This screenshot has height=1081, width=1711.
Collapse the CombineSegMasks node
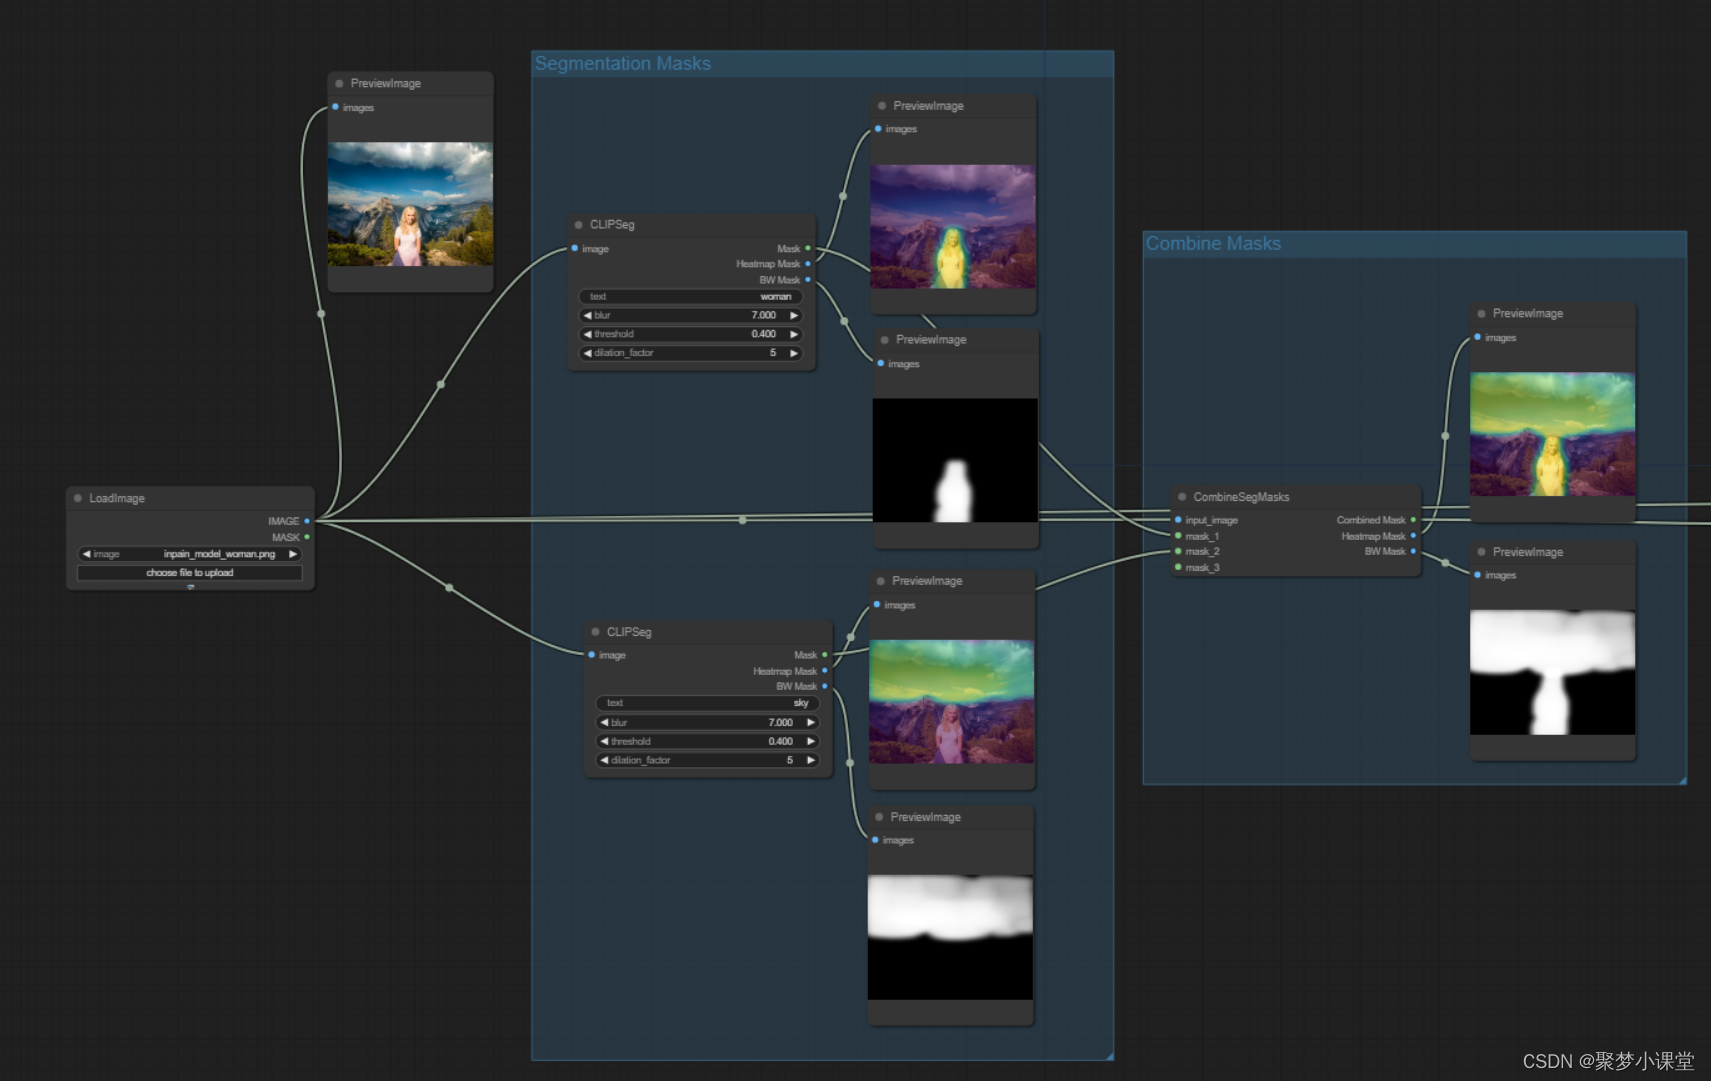tap(1182, 497)
